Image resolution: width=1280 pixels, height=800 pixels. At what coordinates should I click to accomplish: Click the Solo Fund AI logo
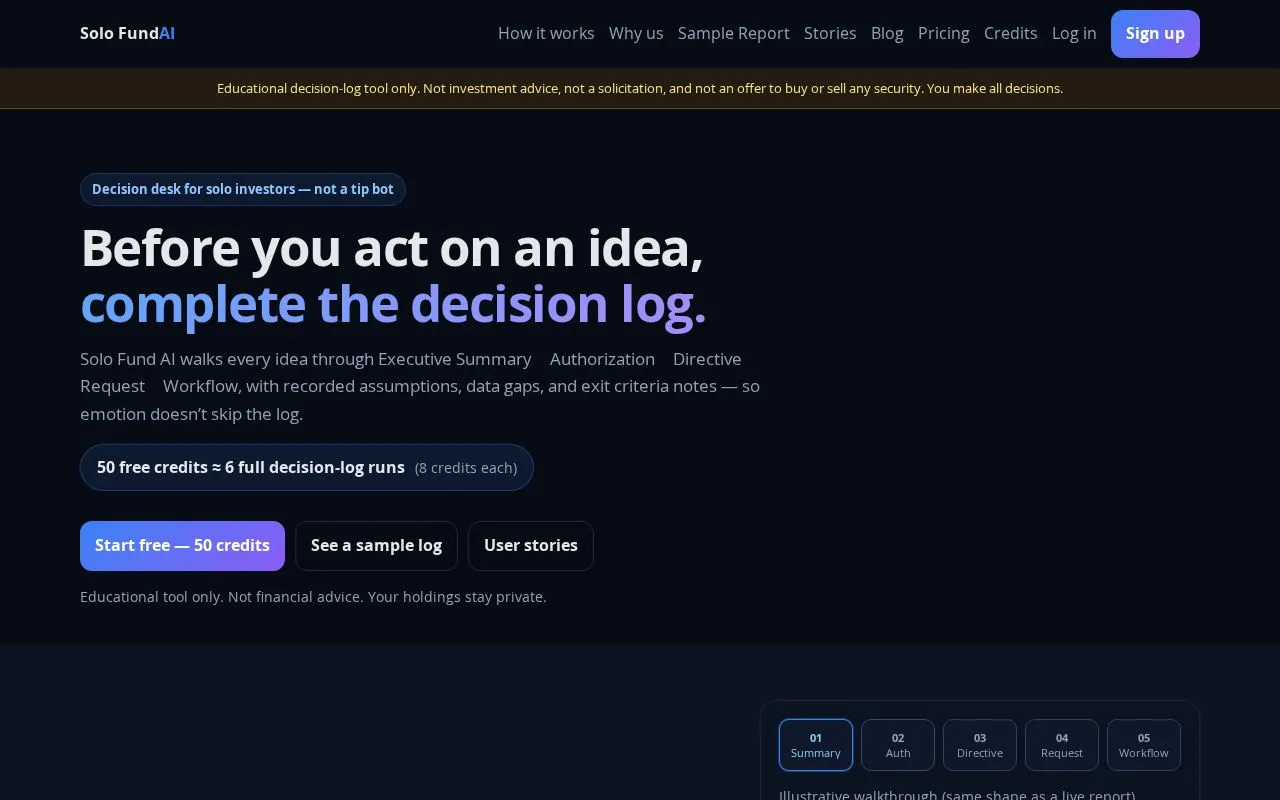pos(127,33)
